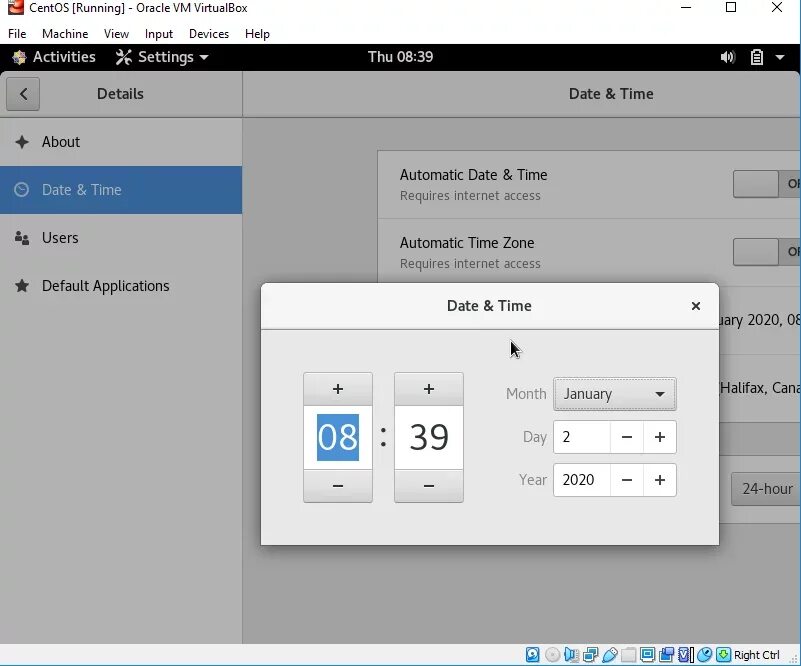Click the network adapter status icon
The image size is (801, 666).
591,655
